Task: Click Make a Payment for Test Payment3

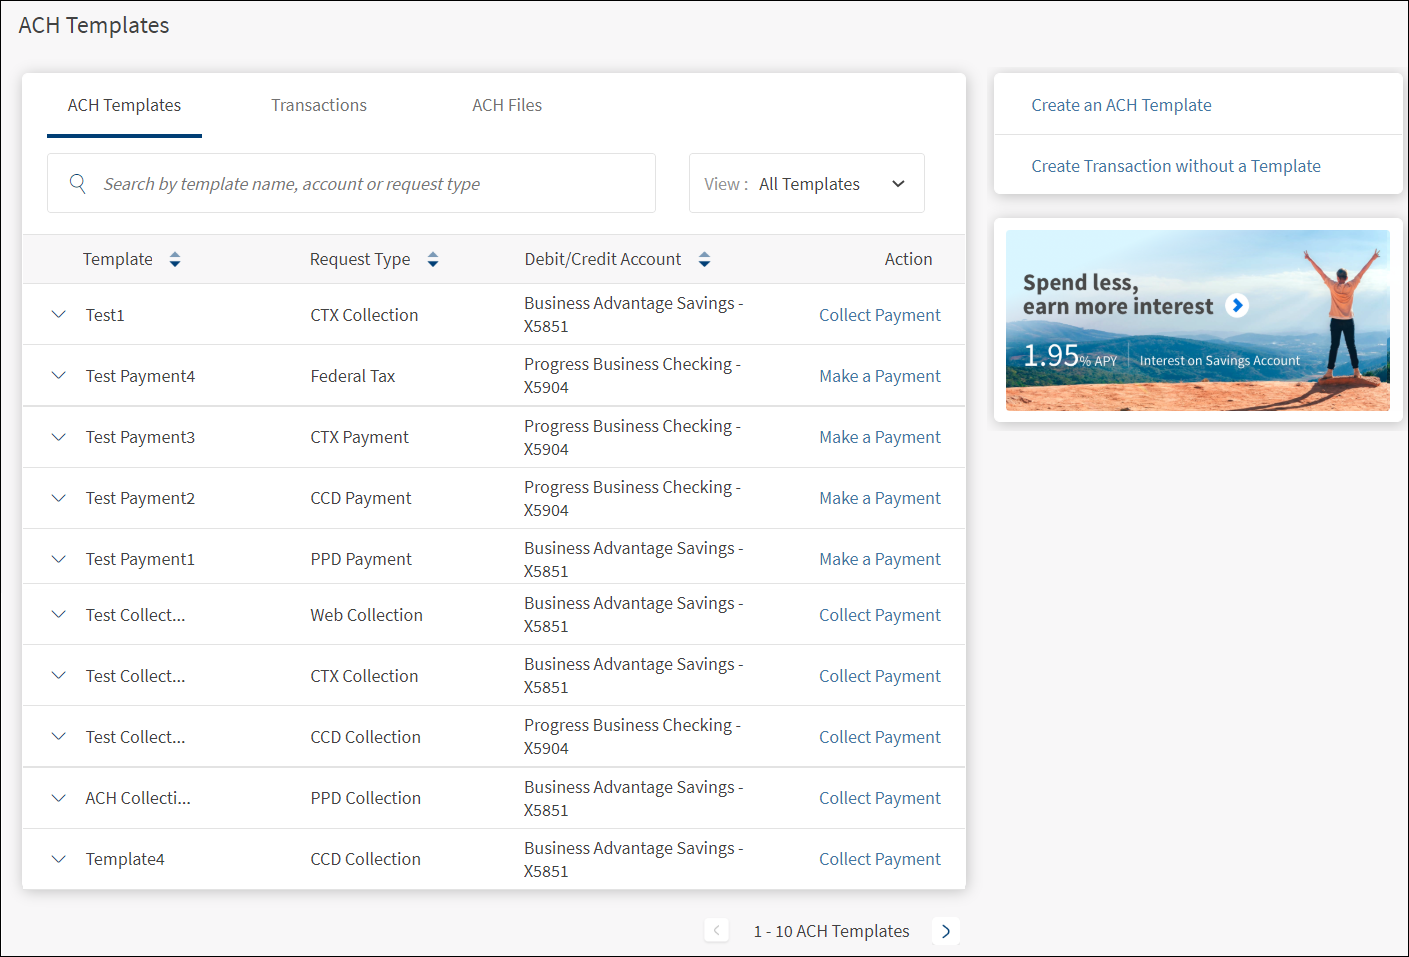Action: point(879,437)
